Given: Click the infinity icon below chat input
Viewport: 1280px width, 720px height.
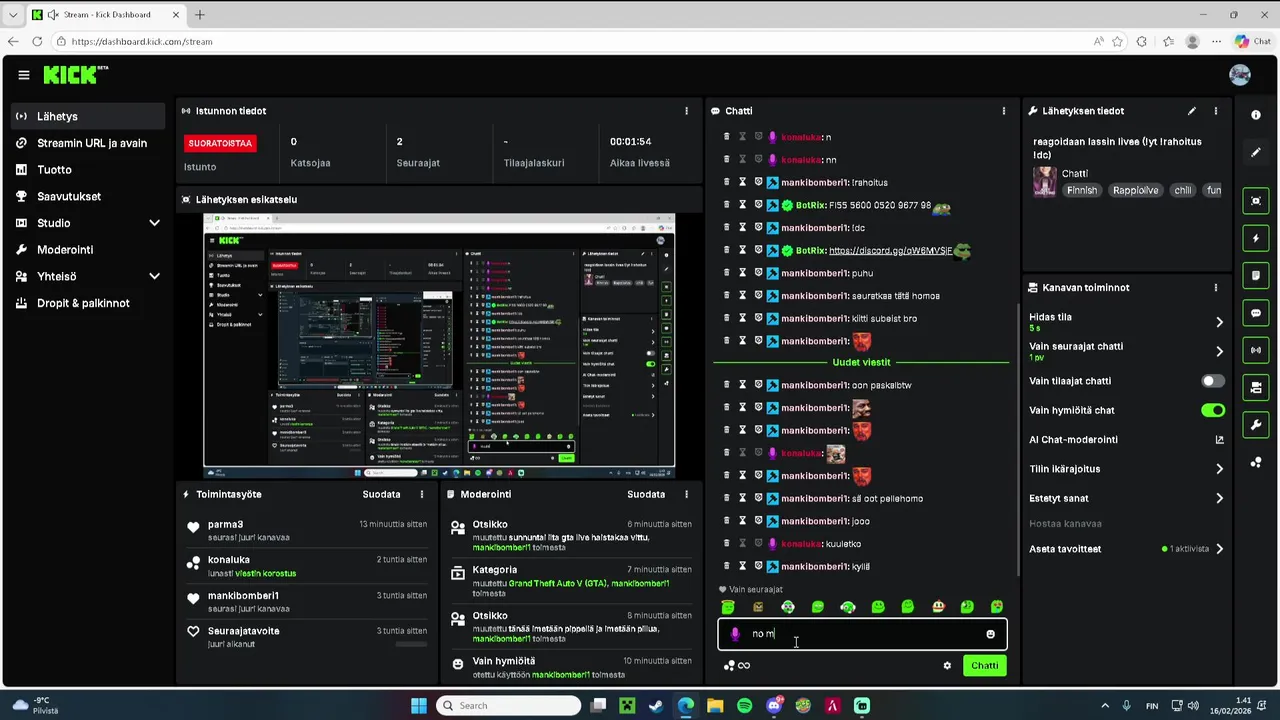Looking at the screenshot, I should [x=744, y=666].
